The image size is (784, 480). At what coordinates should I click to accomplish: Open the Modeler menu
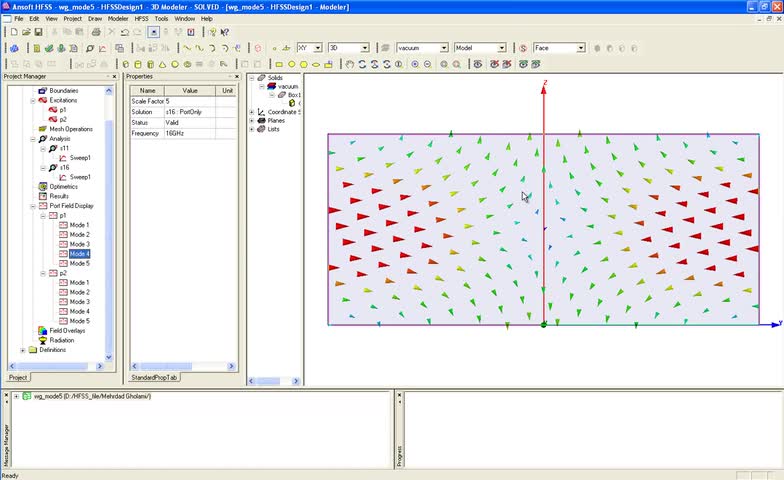(117, 18)
